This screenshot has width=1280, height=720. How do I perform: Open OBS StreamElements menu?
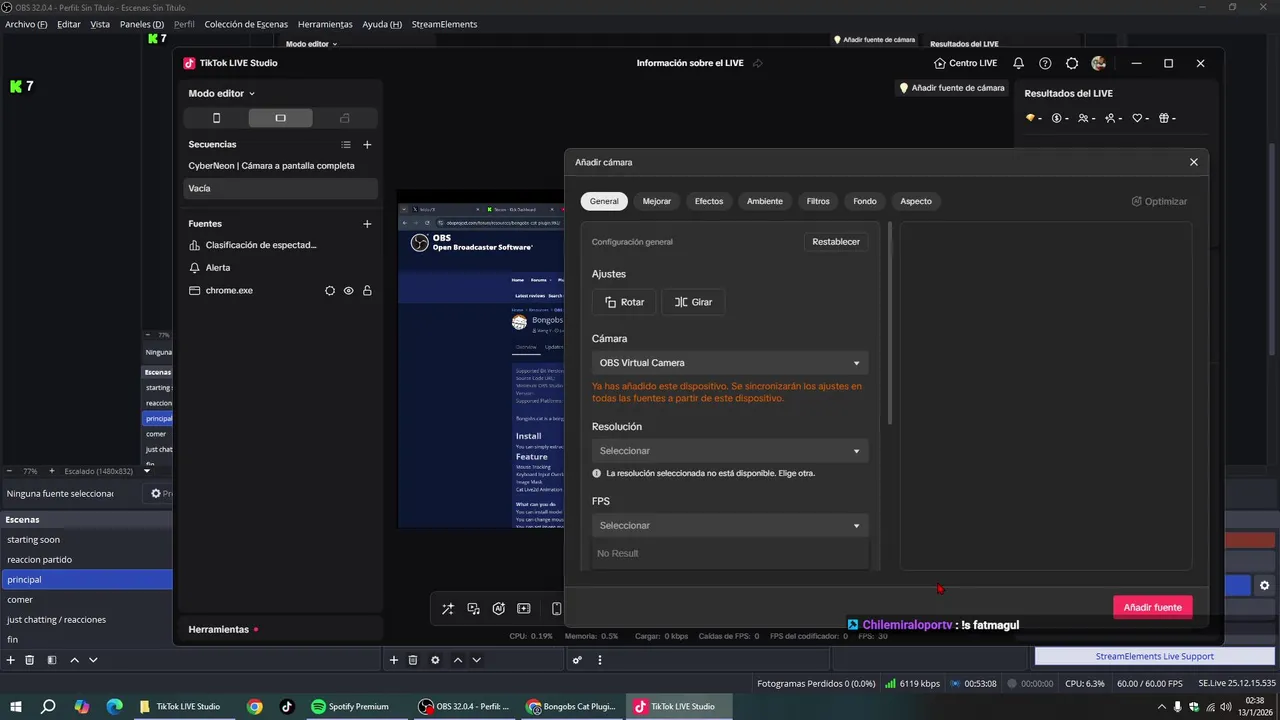coord(444,24)
